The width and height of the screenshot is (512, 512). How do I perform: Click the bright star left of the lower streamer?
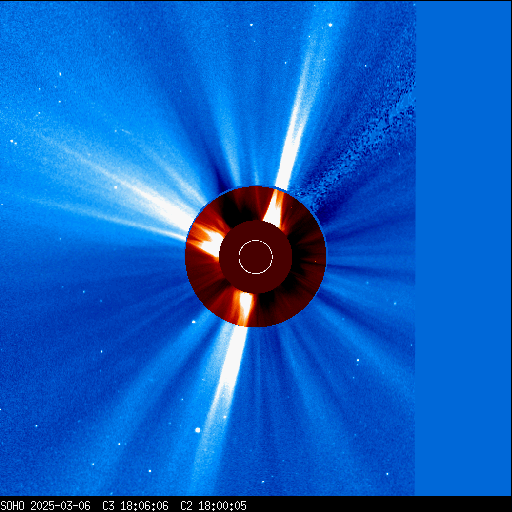coord(197,430)
